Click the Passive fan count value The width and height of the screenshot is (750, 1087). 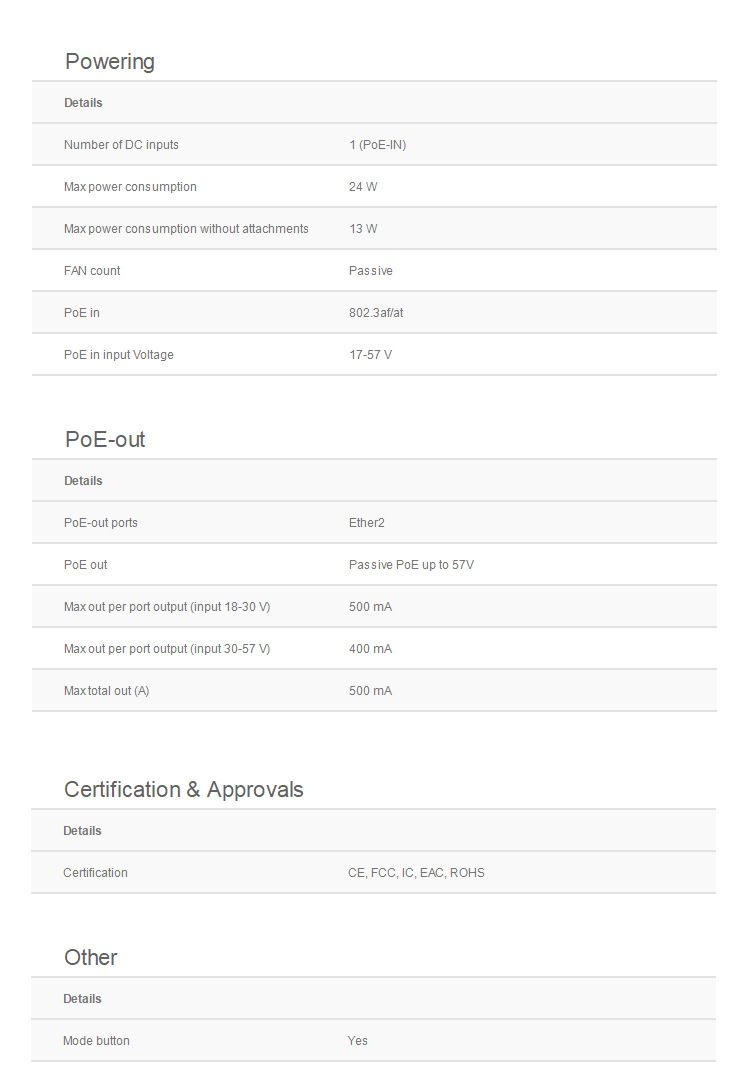(x=370, y=271)
